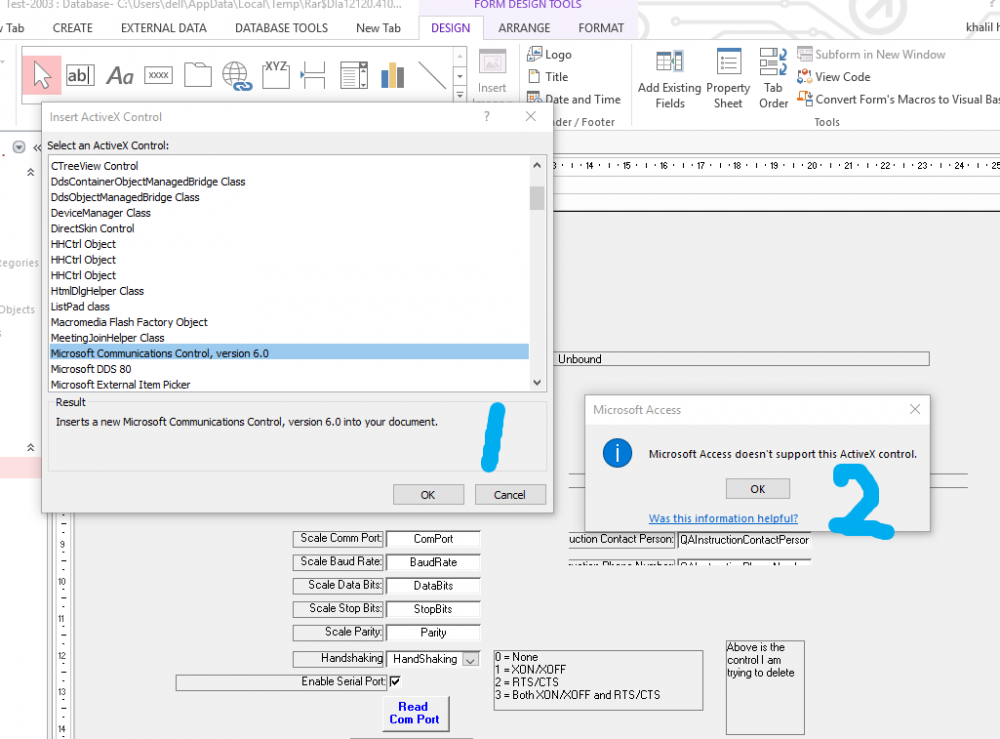Pick the Text Box control tool
The height and width of the screenshot is (739, 1000).
[80, 75]
